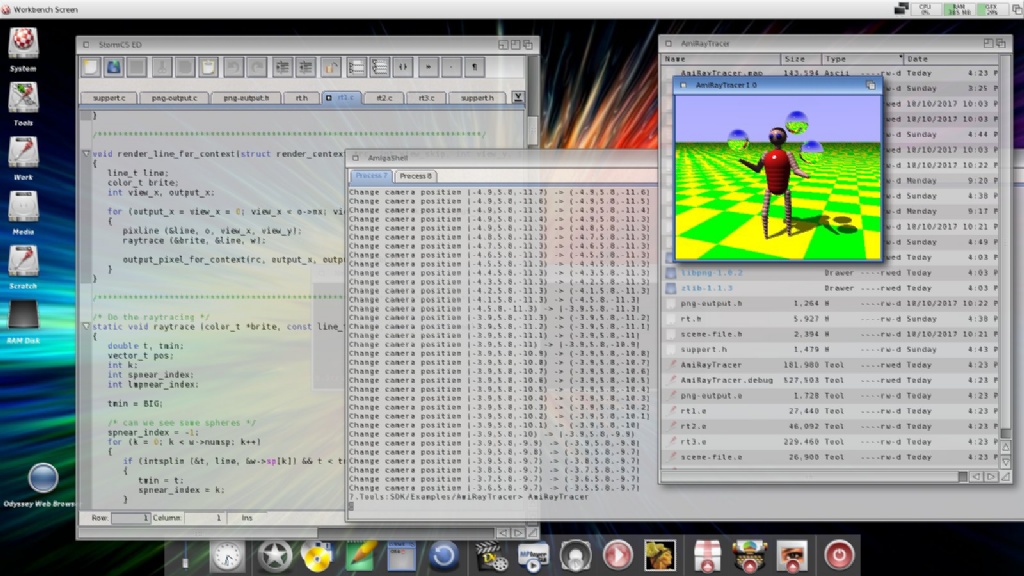Sort file list by Size column
Screen dimensions: 1024x576
tap(801, 59)
